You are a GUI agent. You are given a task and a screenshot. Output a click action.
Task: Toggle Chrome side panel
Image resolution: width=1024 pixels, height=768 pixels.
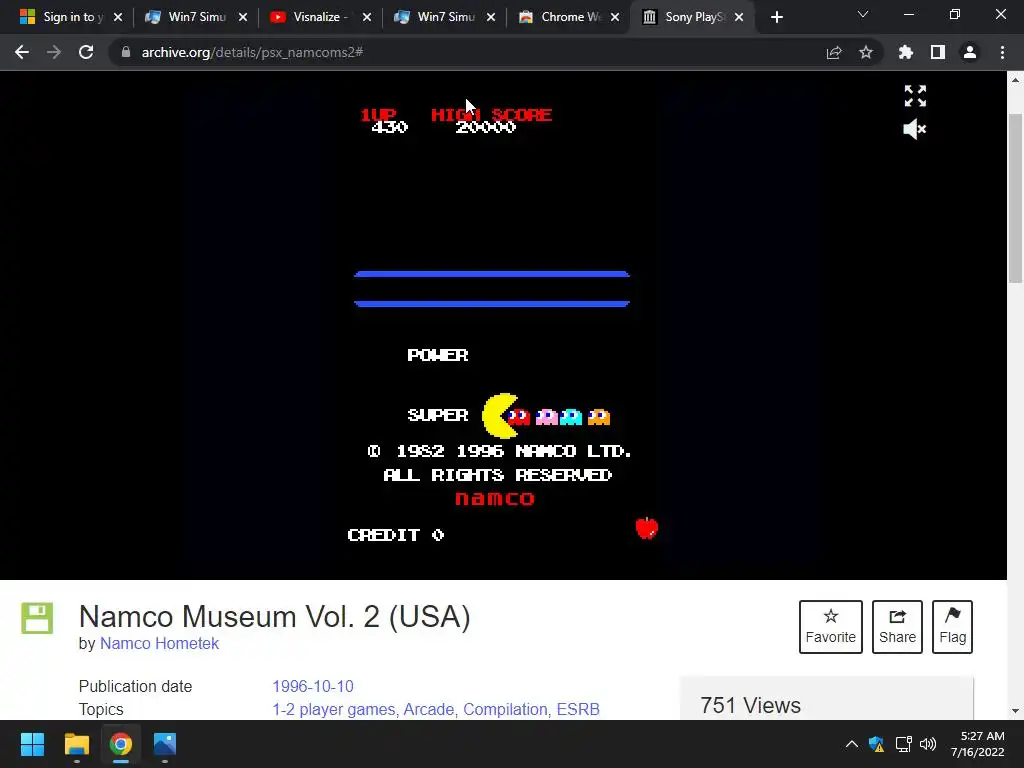pyautogui.click(x=938, y=52)
